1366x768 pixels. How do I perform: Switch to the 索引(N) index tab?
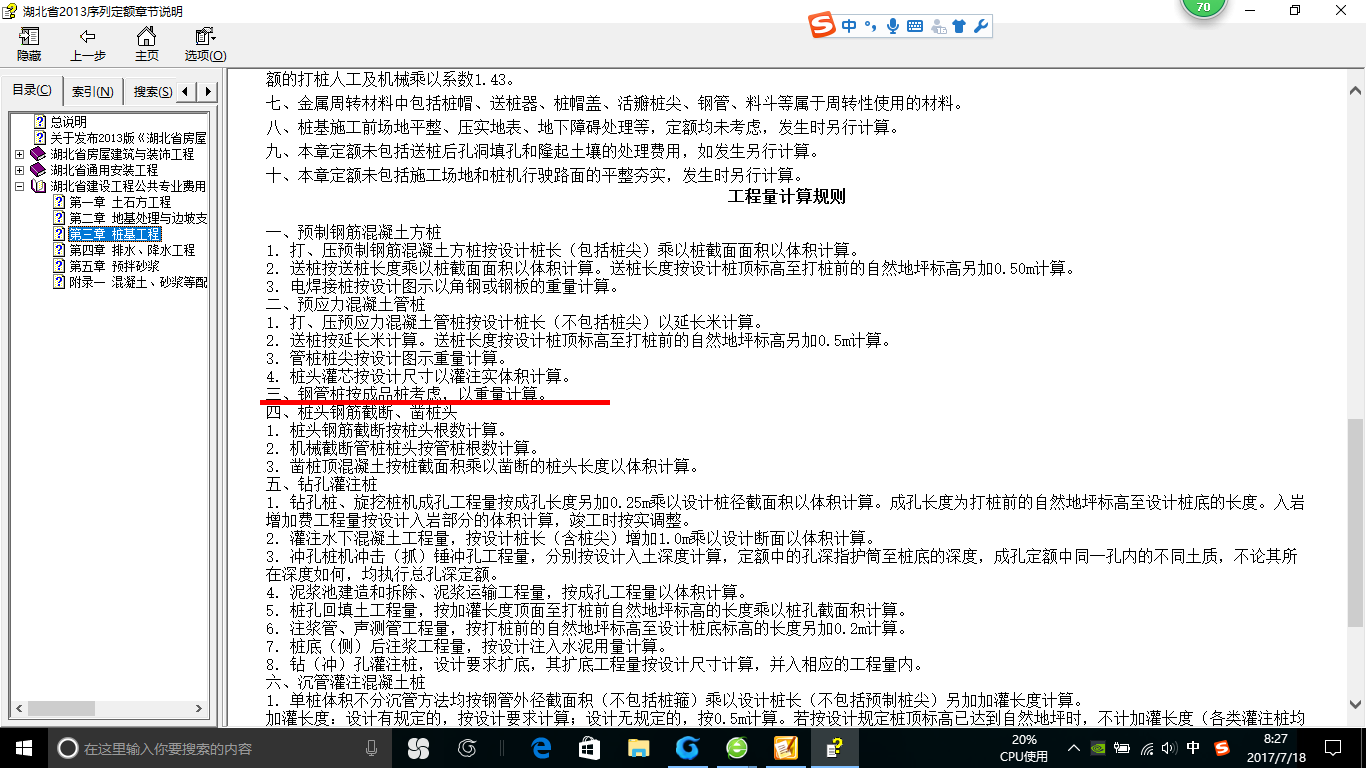[92, 92]
